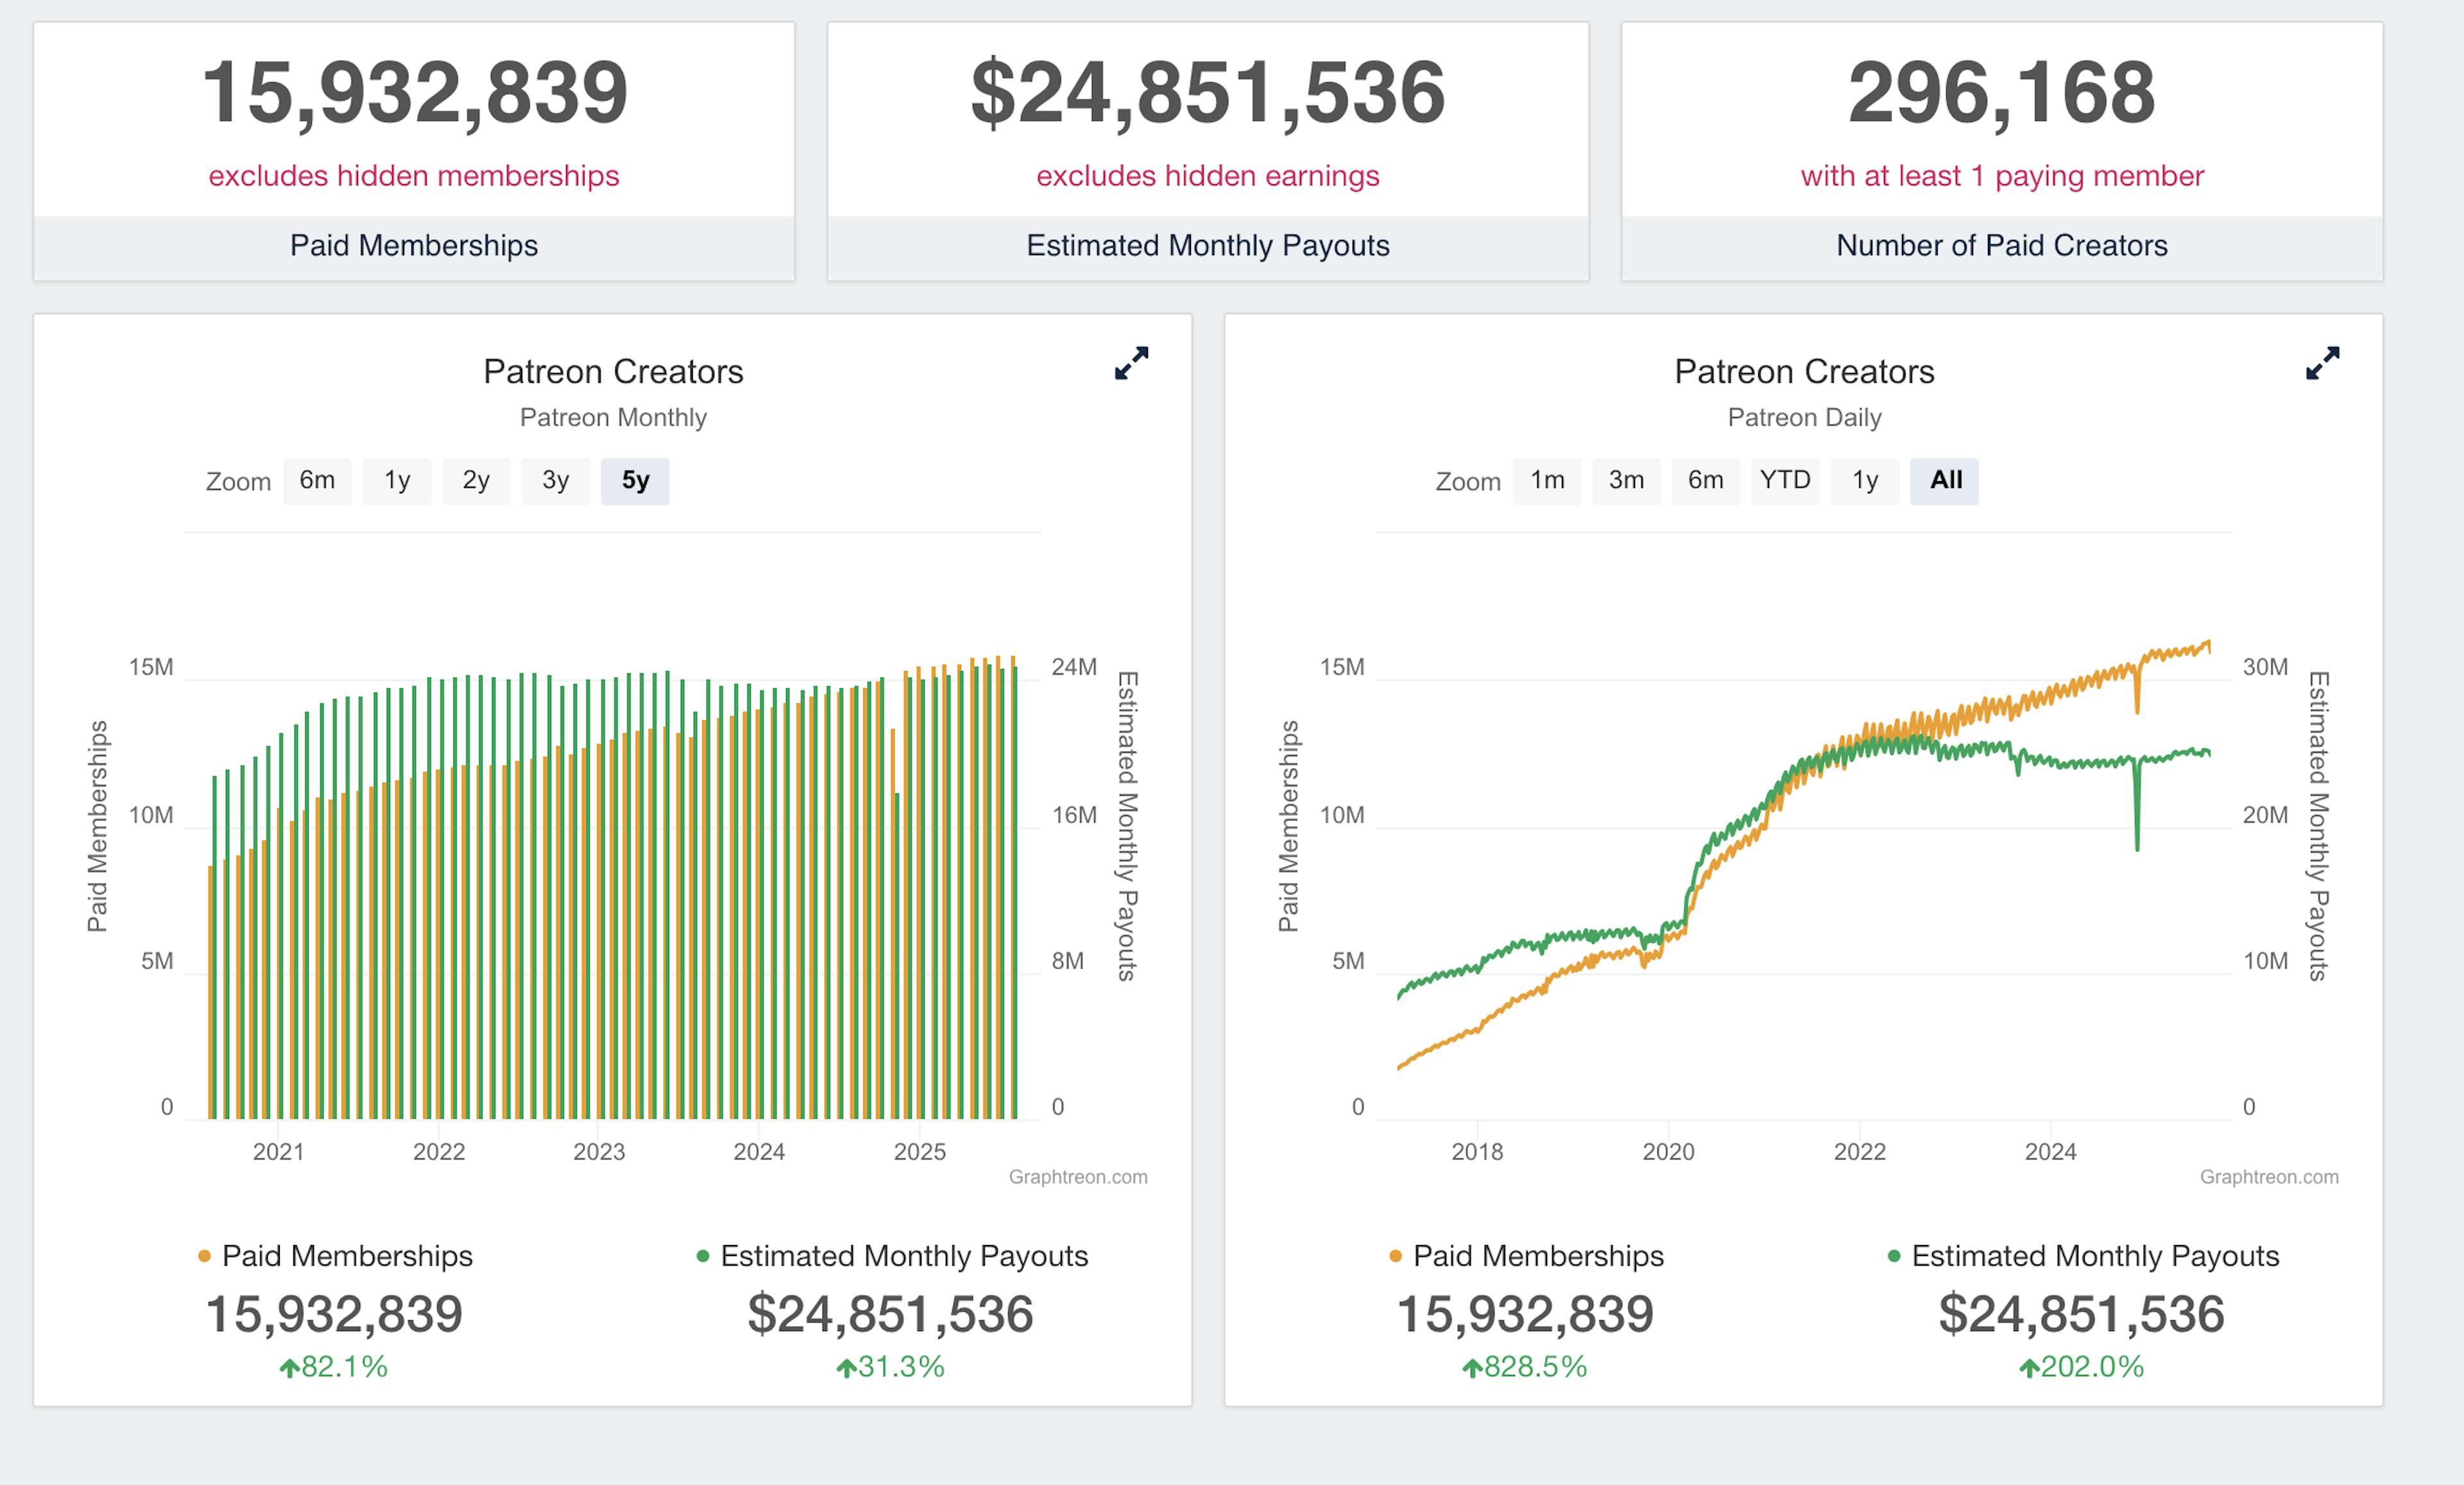Enable the YTD zoom range on daily chart
The image size is (2464, 1485).
click(x=1786, y=481)
